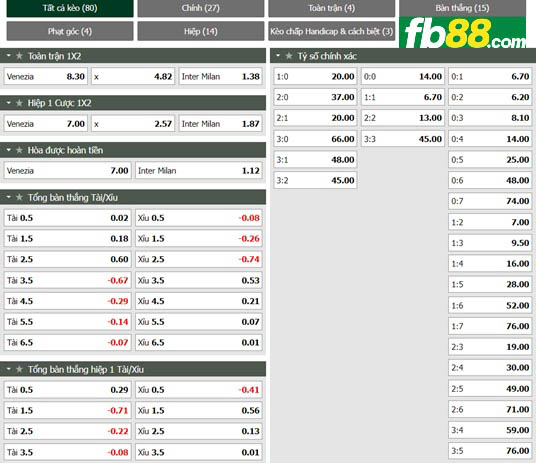Select Xỉu 3.5 at 0.53
The width and height of the screenshot is (536, 464).
tap(199, 280)
